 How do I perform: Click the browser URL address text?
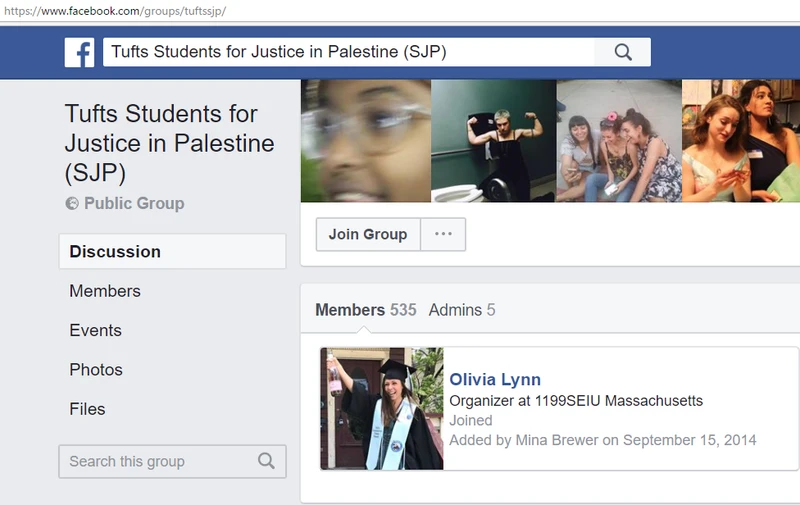point(115,11)
